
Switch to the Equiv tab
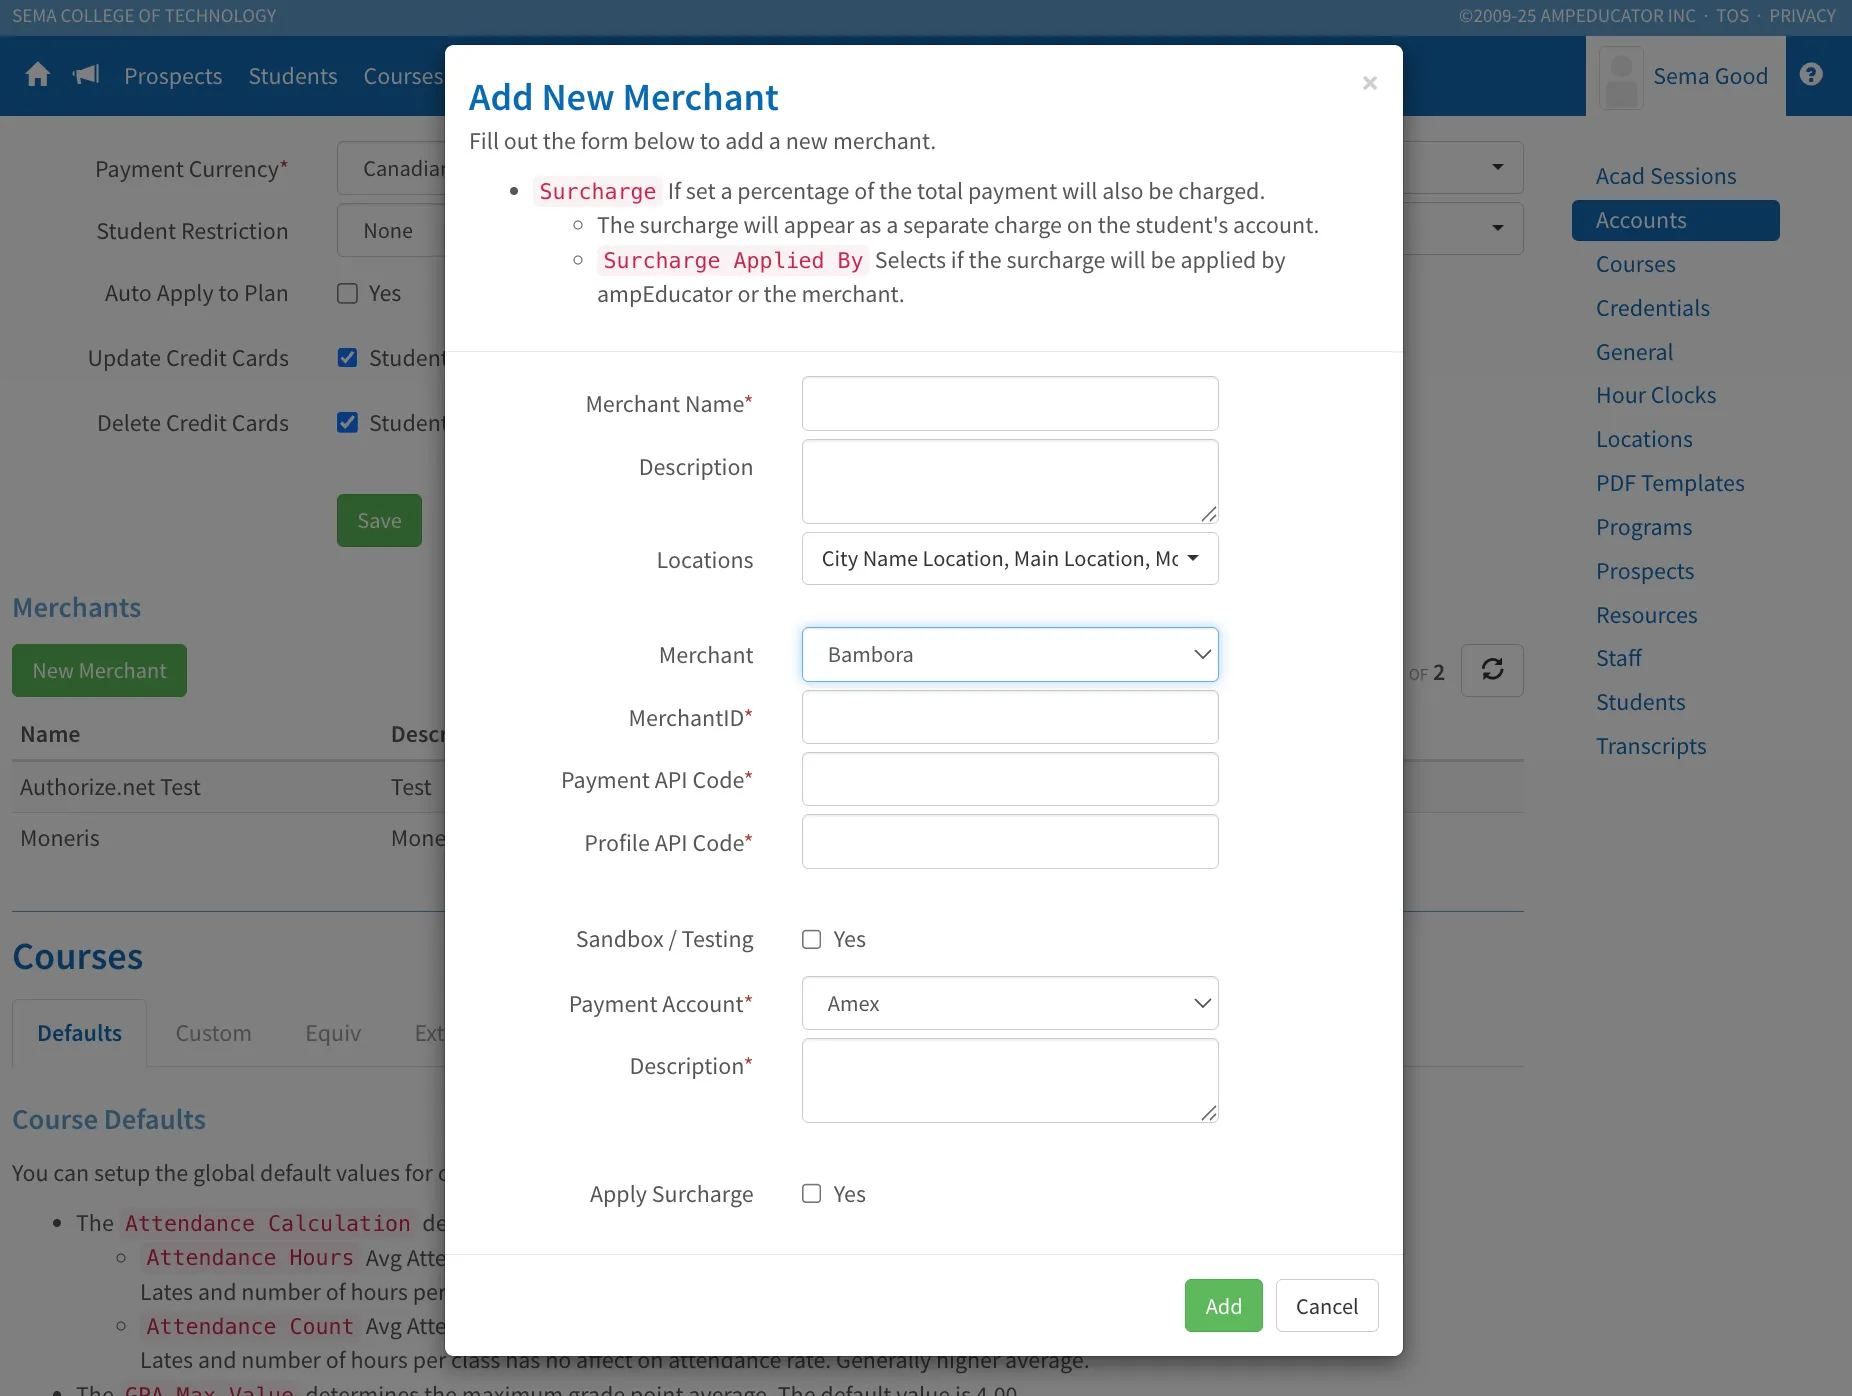pyautogui.click(x=333, y=1033)
